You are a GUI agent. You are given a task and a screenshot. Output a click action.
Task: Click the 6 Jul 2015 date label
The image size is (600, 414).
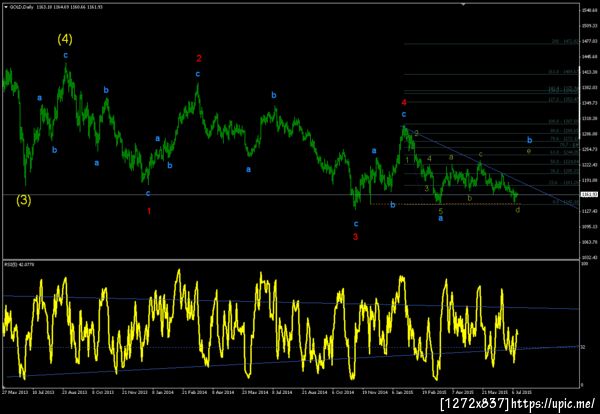click(522, 392)
